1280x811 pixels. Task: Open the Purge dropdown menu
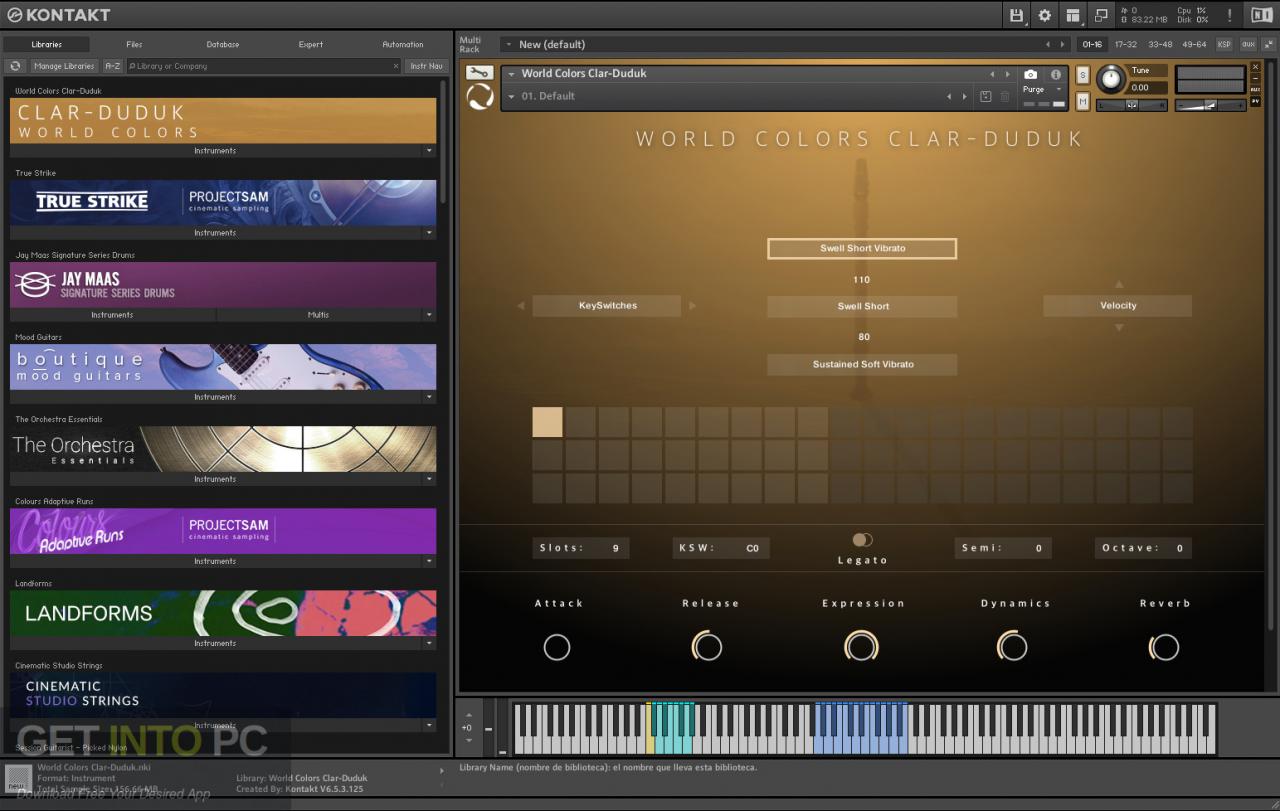coord(1042,90)
